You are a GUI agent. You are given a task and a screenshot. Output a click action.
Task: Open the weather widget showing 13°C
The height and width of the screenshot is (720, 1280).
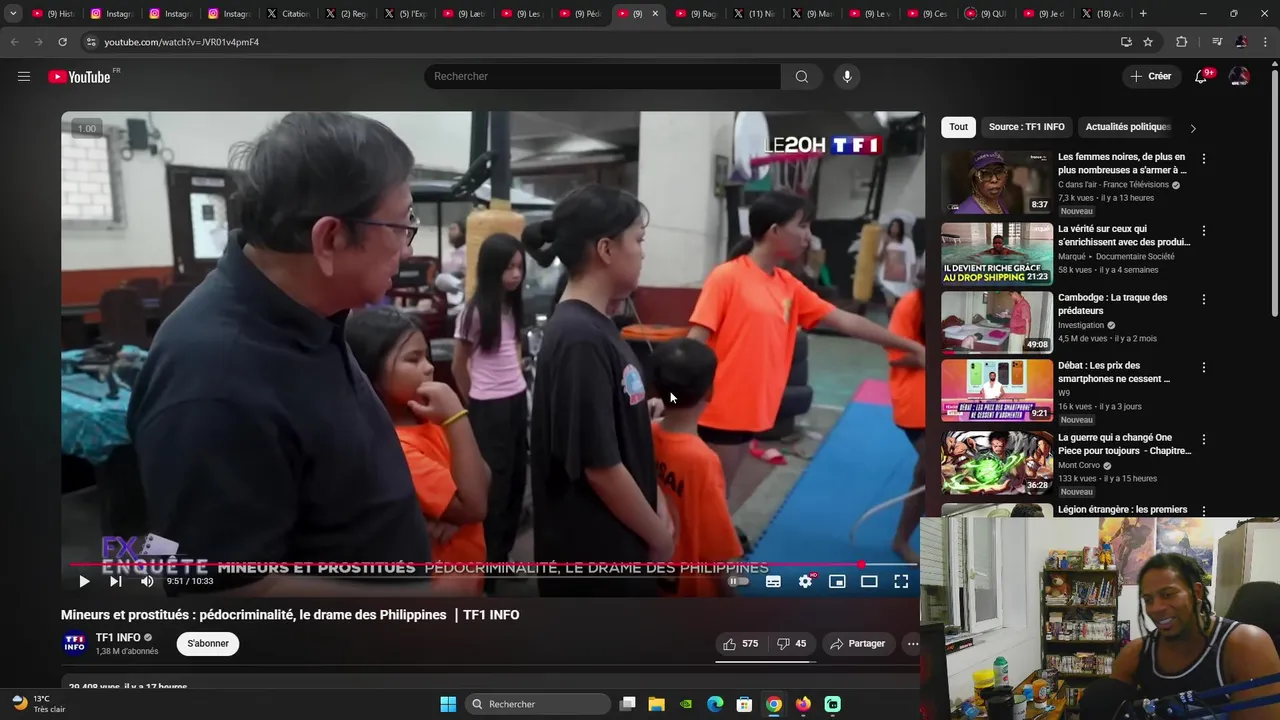tap(38, 704)
